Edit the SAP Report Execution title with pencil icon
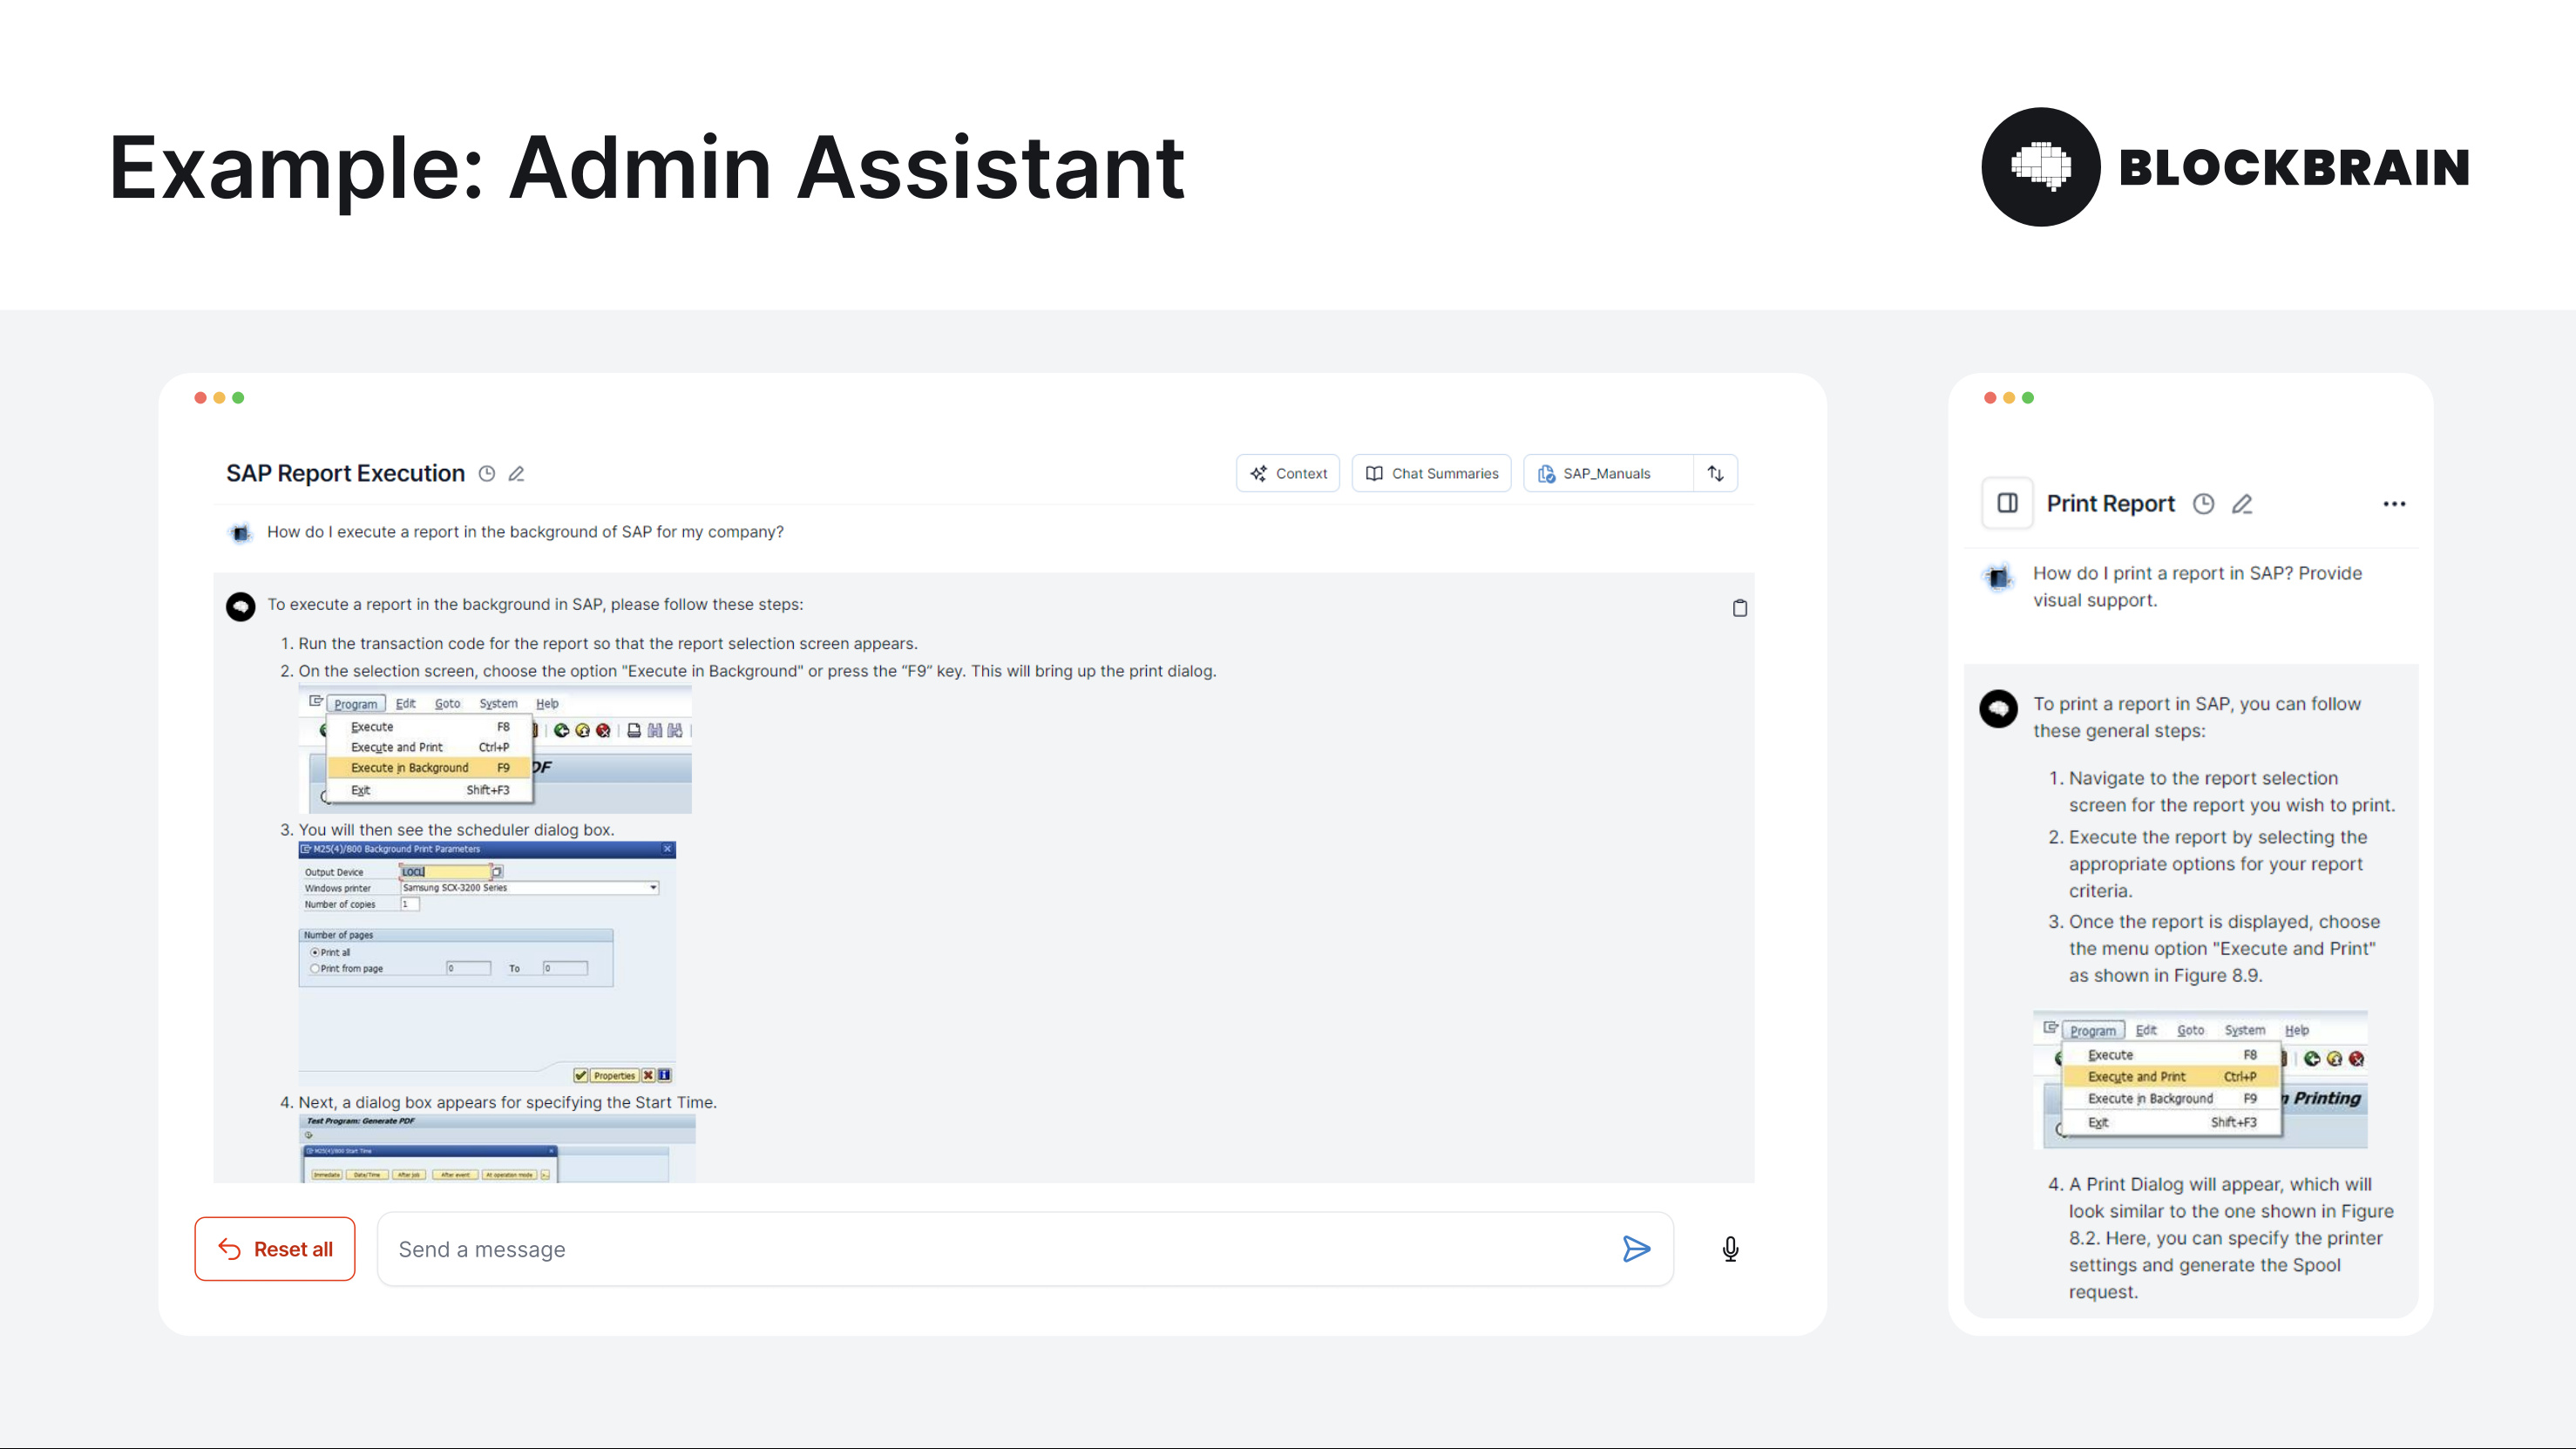 coord(516,474)
